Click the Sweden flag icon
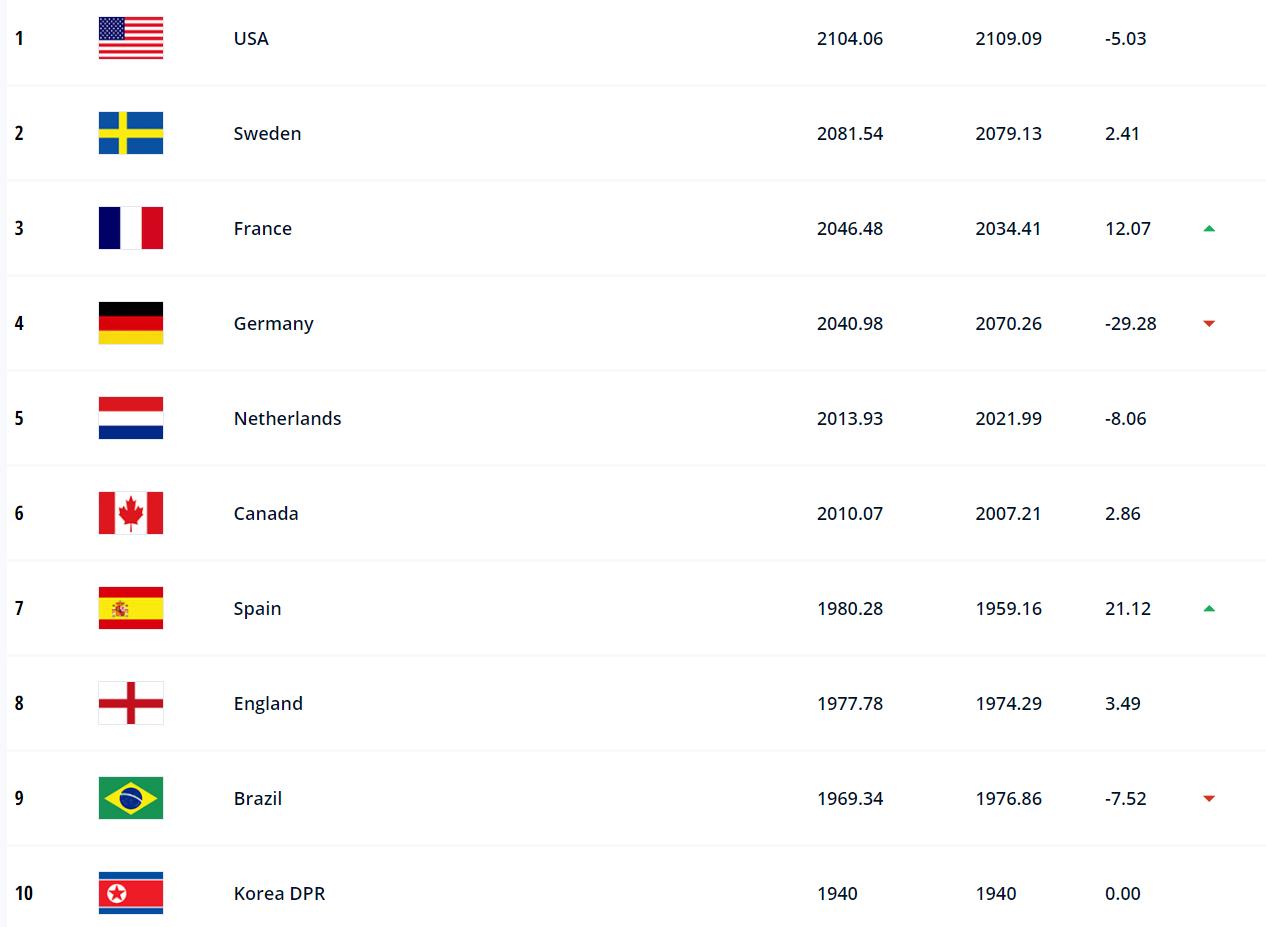The height and width of the screenshot is (927, 1266). click(131, 133)
